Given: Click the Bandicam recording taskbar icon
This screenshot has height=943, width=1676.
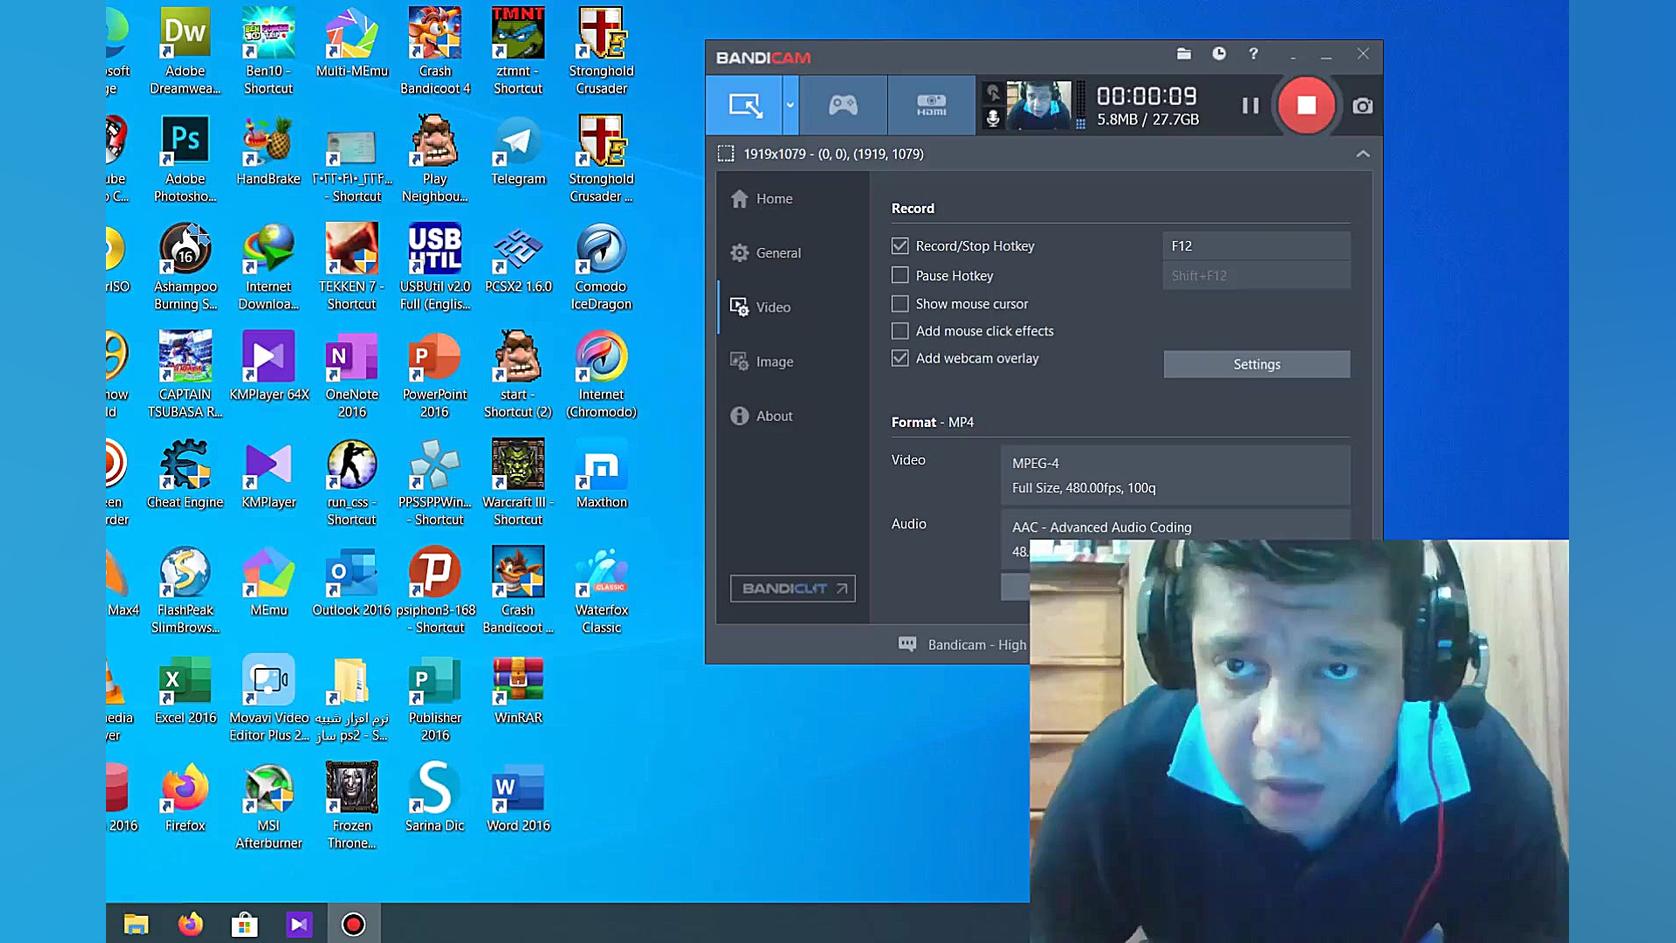Looking at the screenshot, I should click(353, 924).
